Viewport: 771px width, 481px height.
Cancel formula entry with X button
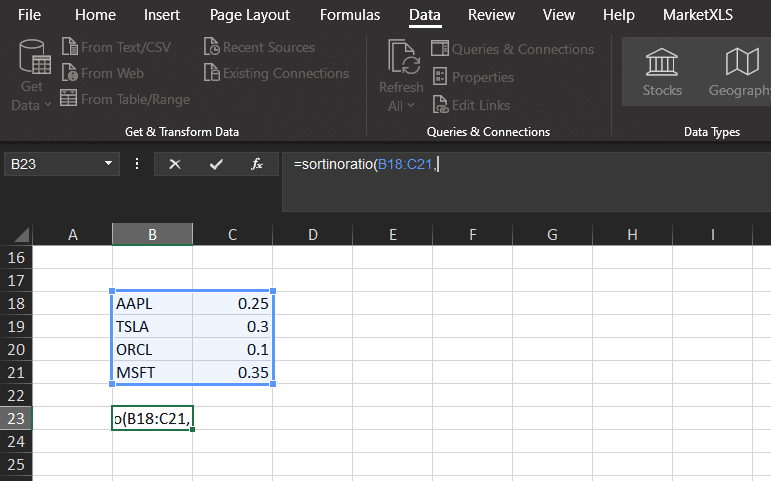pos(175,164)
